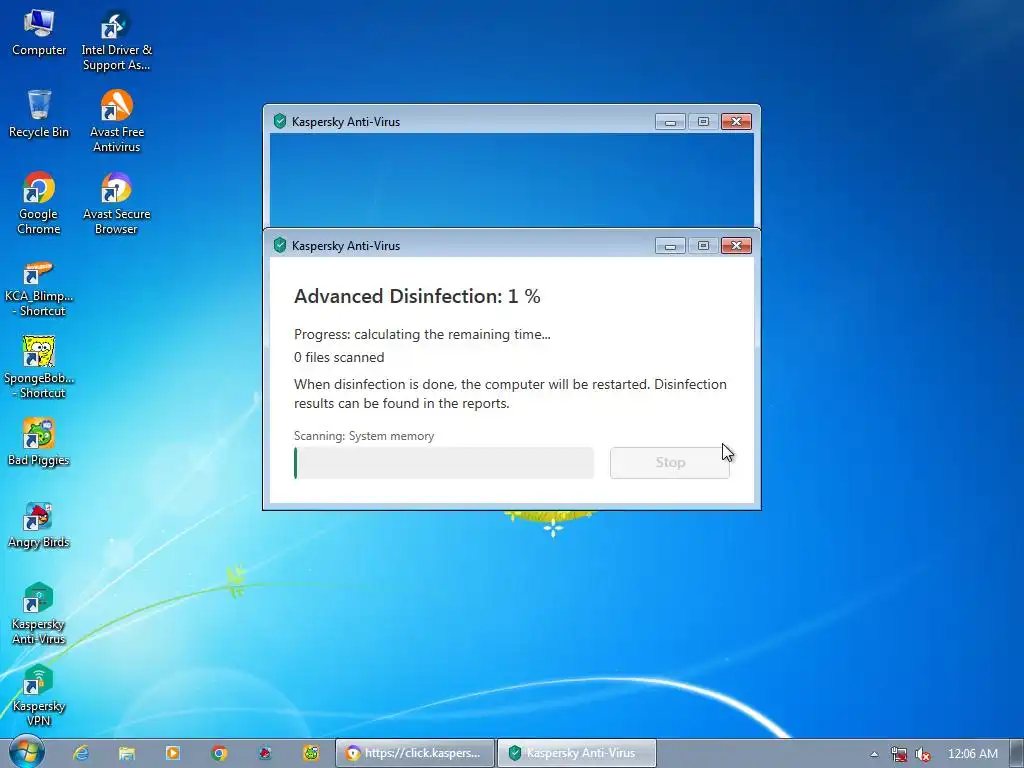Open Angry Birds pinned taskbar icon
The height and width of the screenshot is (768, 1024).
265,753
